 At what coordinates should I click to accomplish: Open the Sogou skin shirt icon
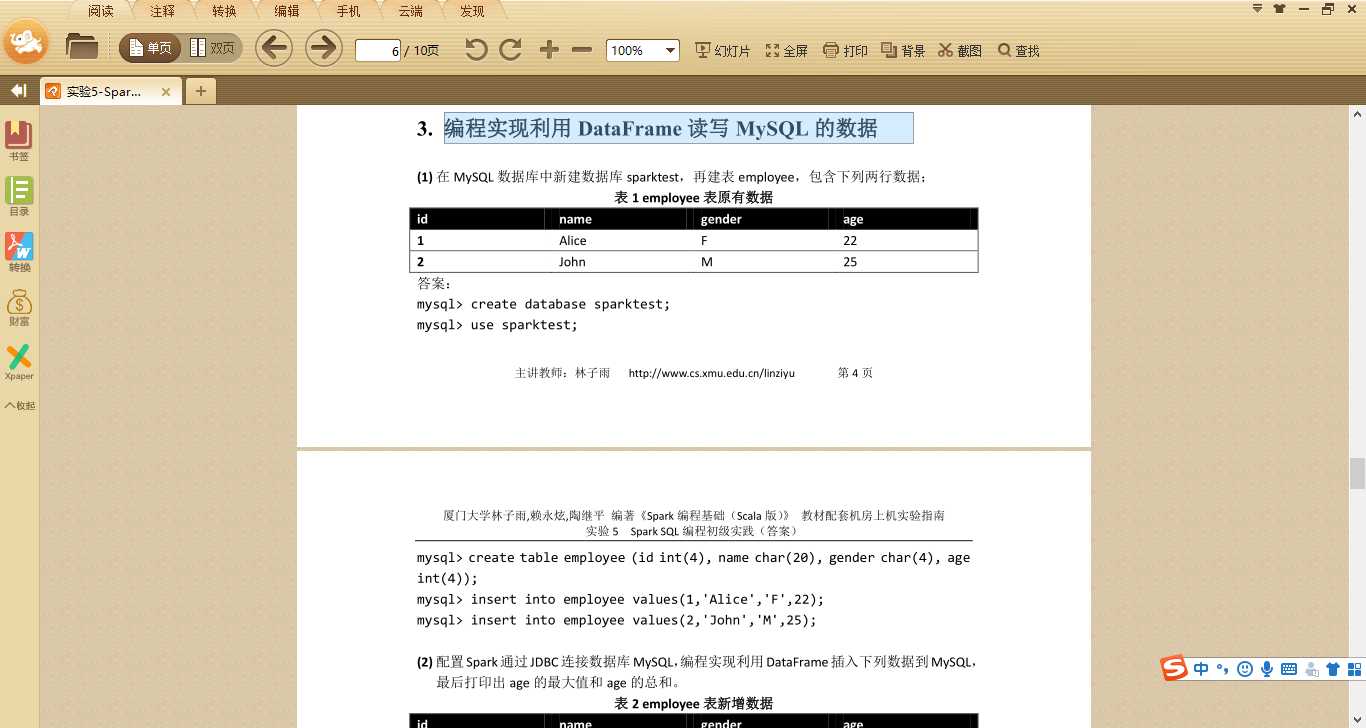1333,669
